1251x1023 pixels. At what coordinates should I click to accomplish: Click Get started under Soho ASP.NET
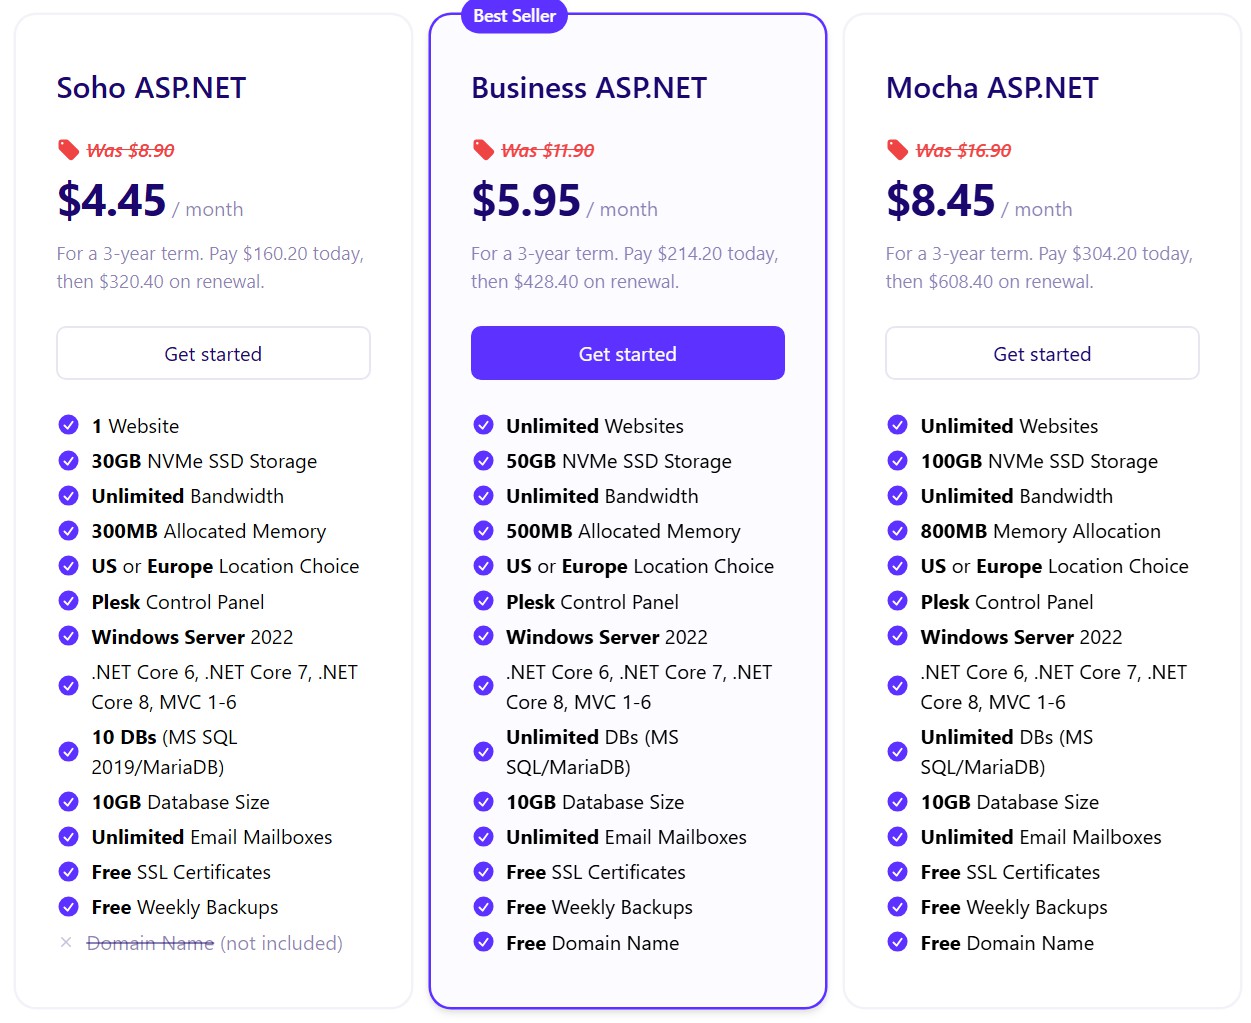pos(213,353)
